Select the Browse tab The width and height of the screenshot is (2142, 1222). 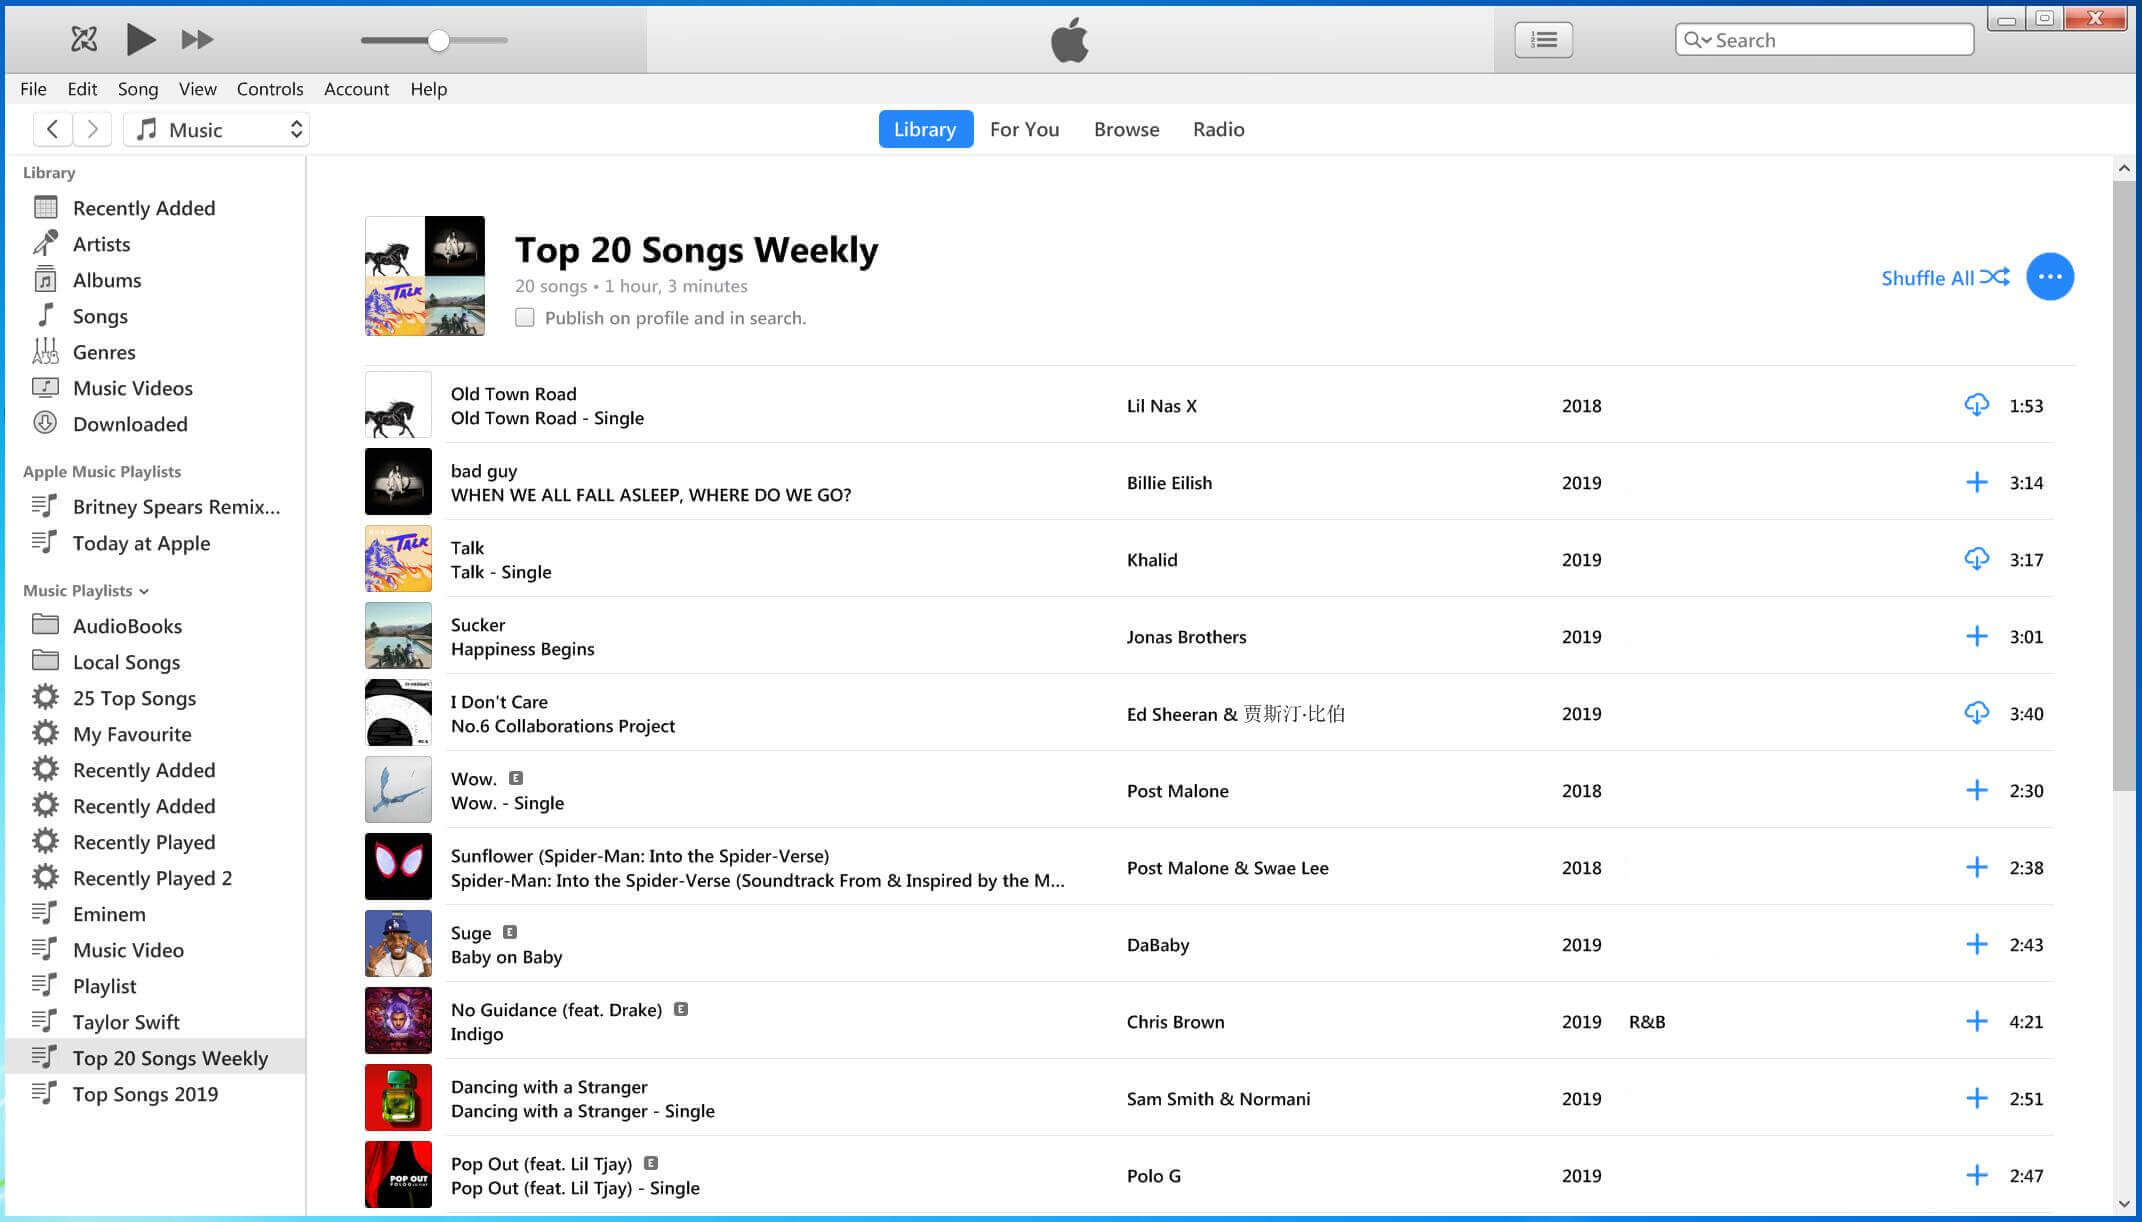(x=1125, y=128)
